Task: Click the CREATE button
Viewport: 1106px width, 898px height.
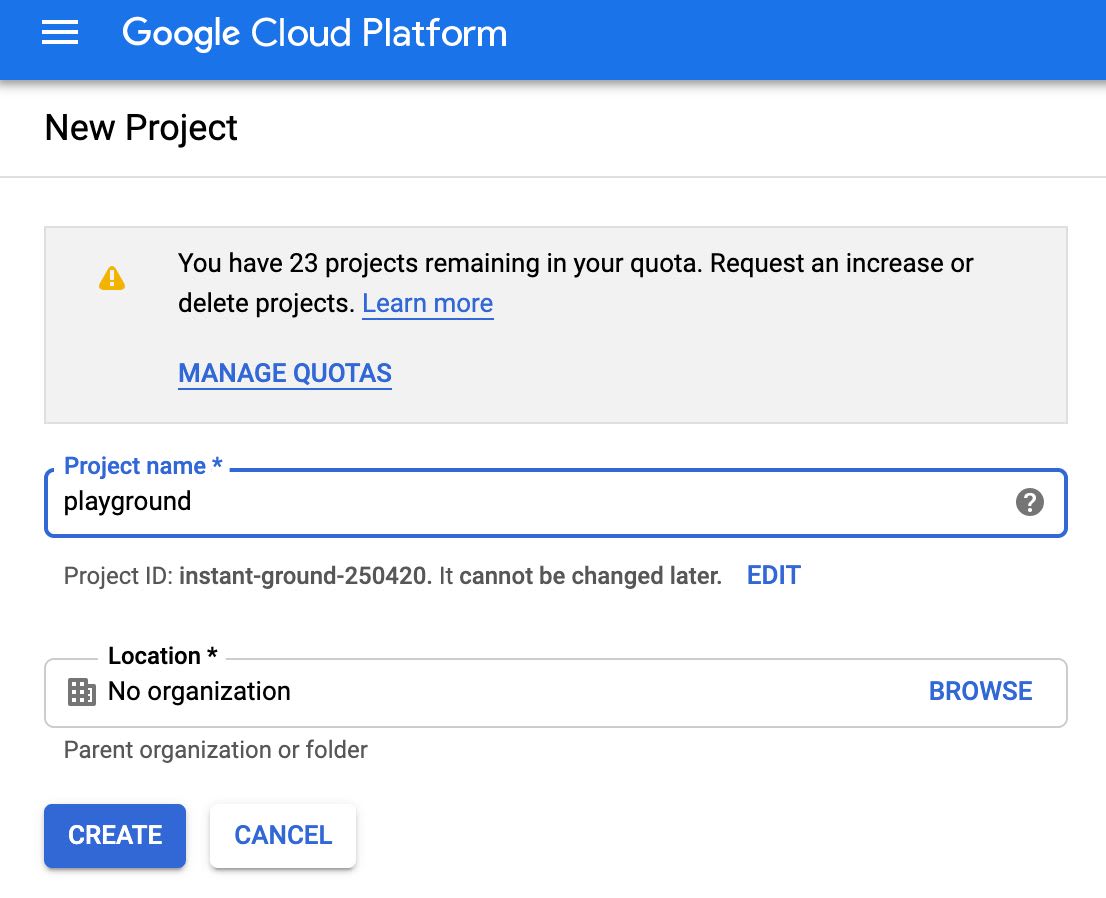Action: click(115, 836)
